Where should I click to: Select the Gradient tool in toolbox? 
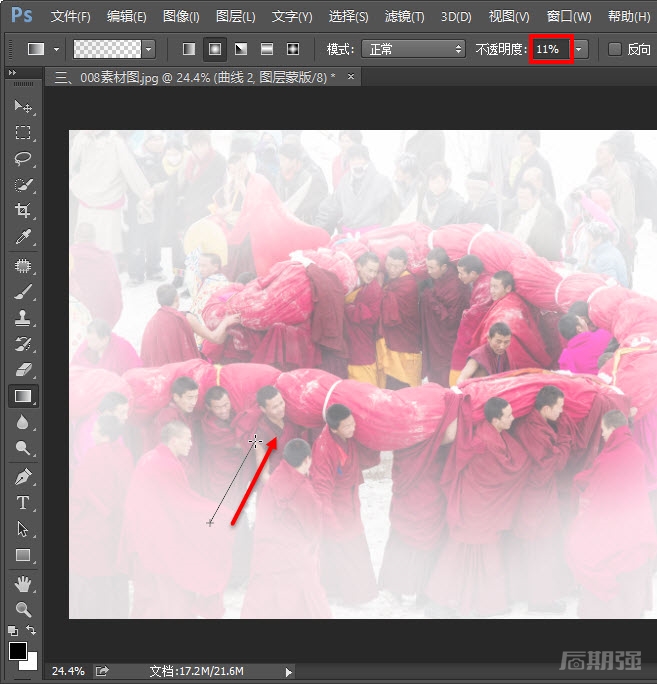pos(23,396)
